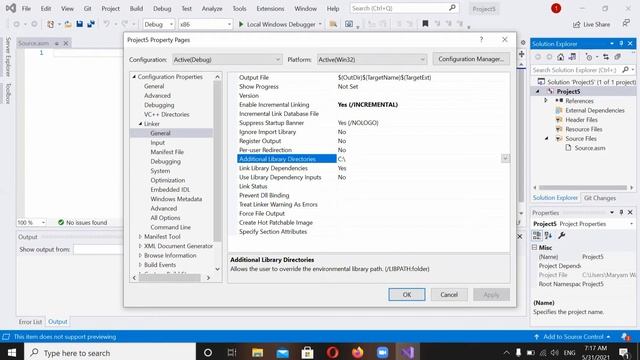This screenshot has width=640, height=360.
Task: Click the OK button
Action: (x=407, y=294)
